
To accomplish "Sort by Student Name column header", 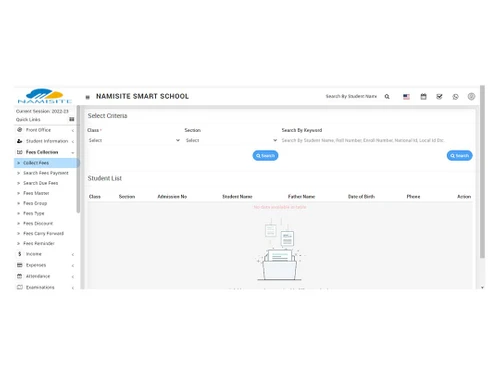I will (x=237, y=197).
